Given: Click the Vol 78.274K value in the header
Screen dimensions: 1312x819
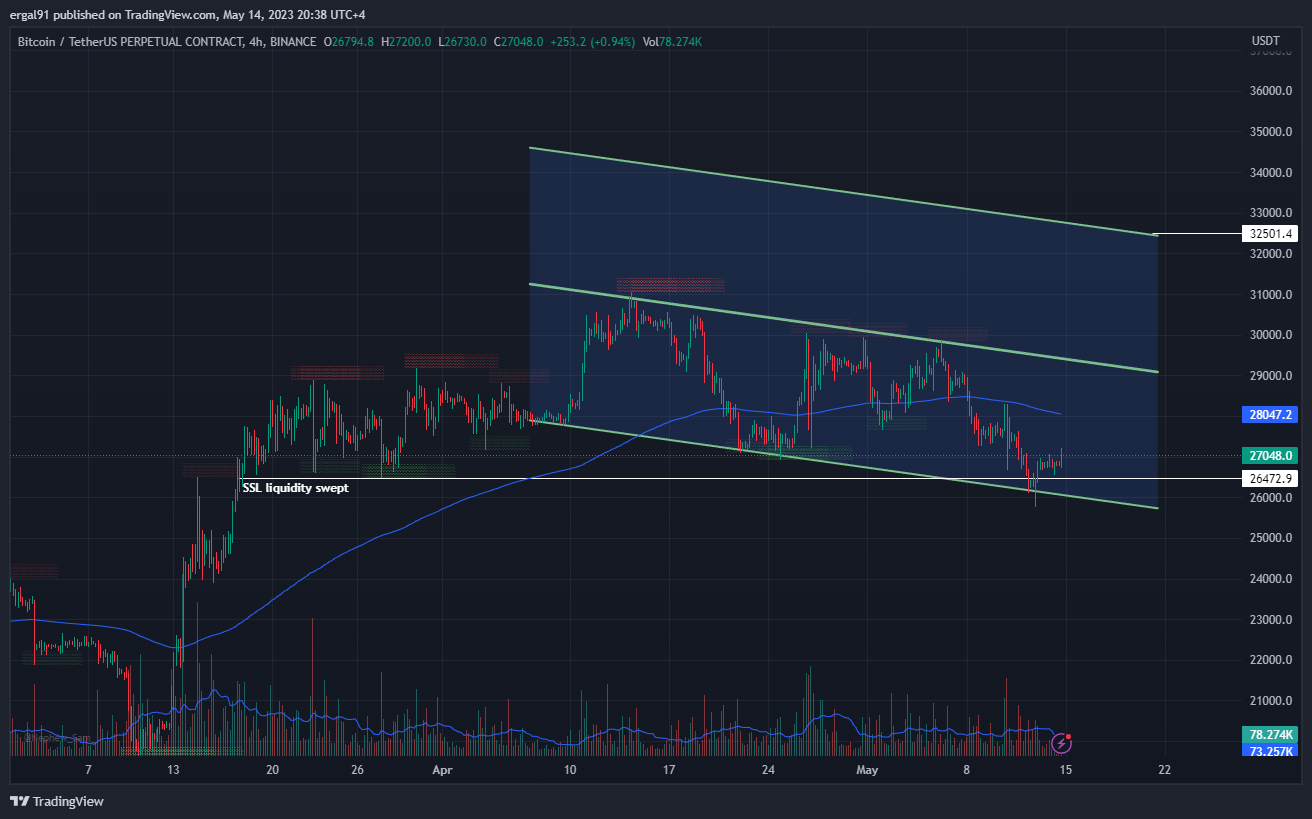Looking at the screenshot, I should (x=673, y=42).
